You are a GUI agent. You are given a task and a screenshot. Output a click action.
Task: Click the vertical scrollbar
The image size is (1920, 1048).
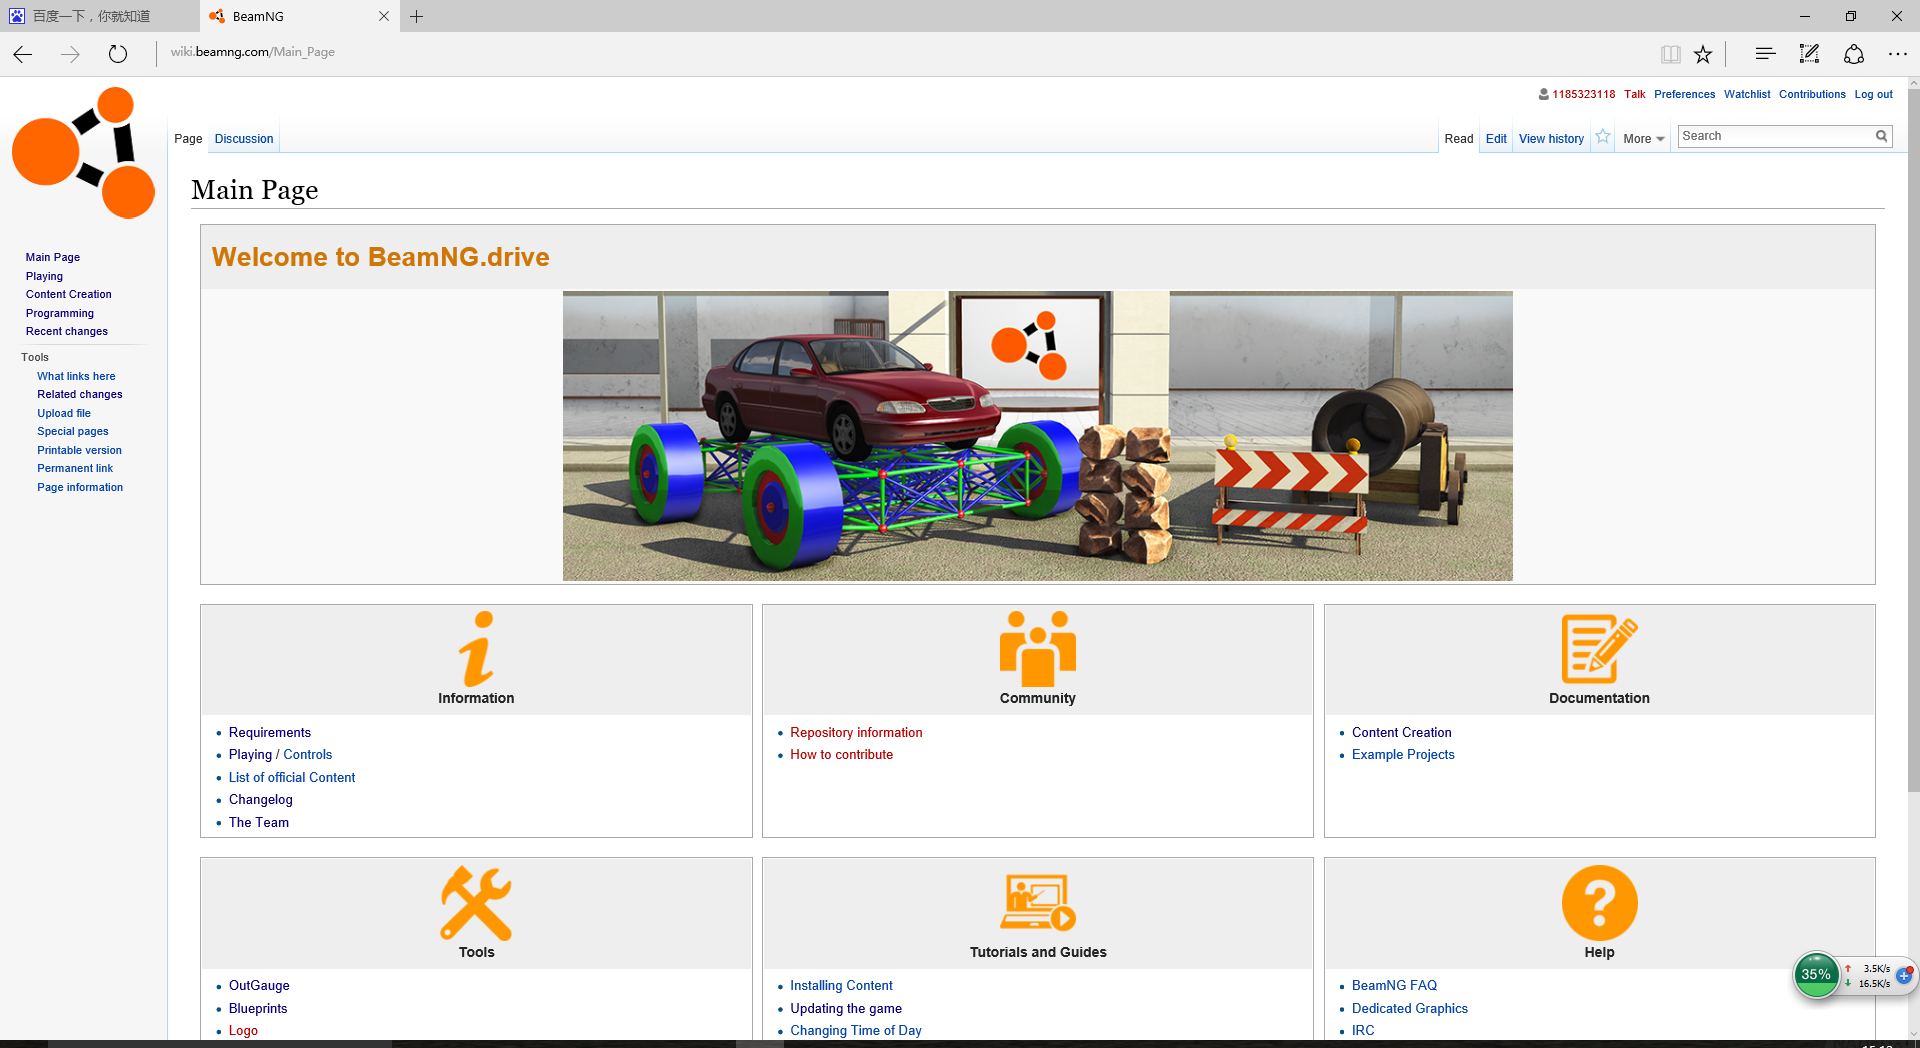[1913, 440]
